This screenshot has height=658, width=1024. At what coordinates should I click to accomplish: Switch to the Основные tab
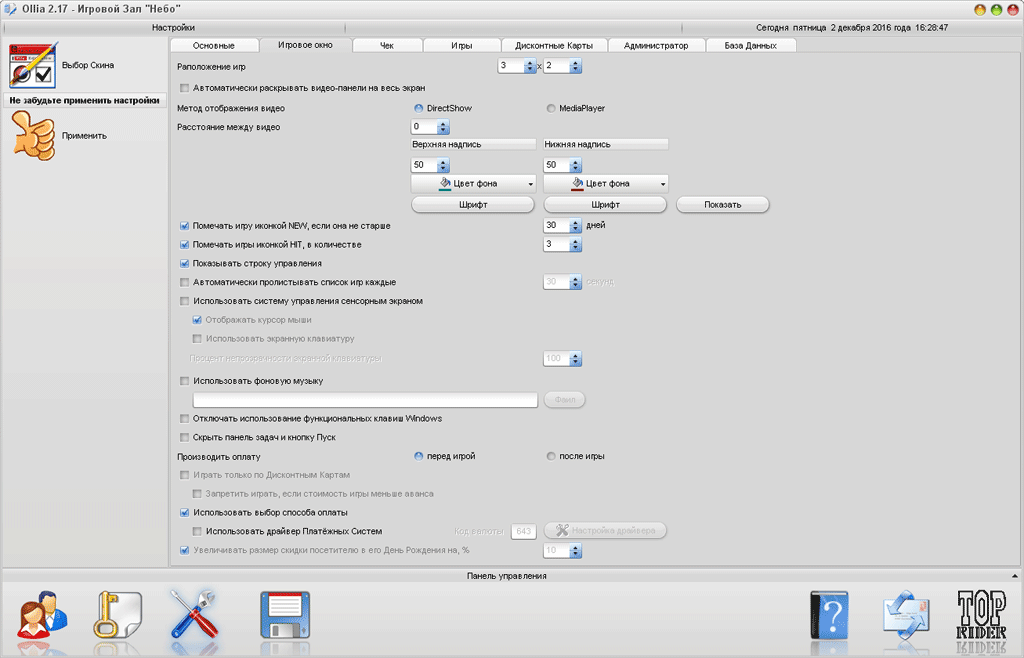[x=214, y=46]
